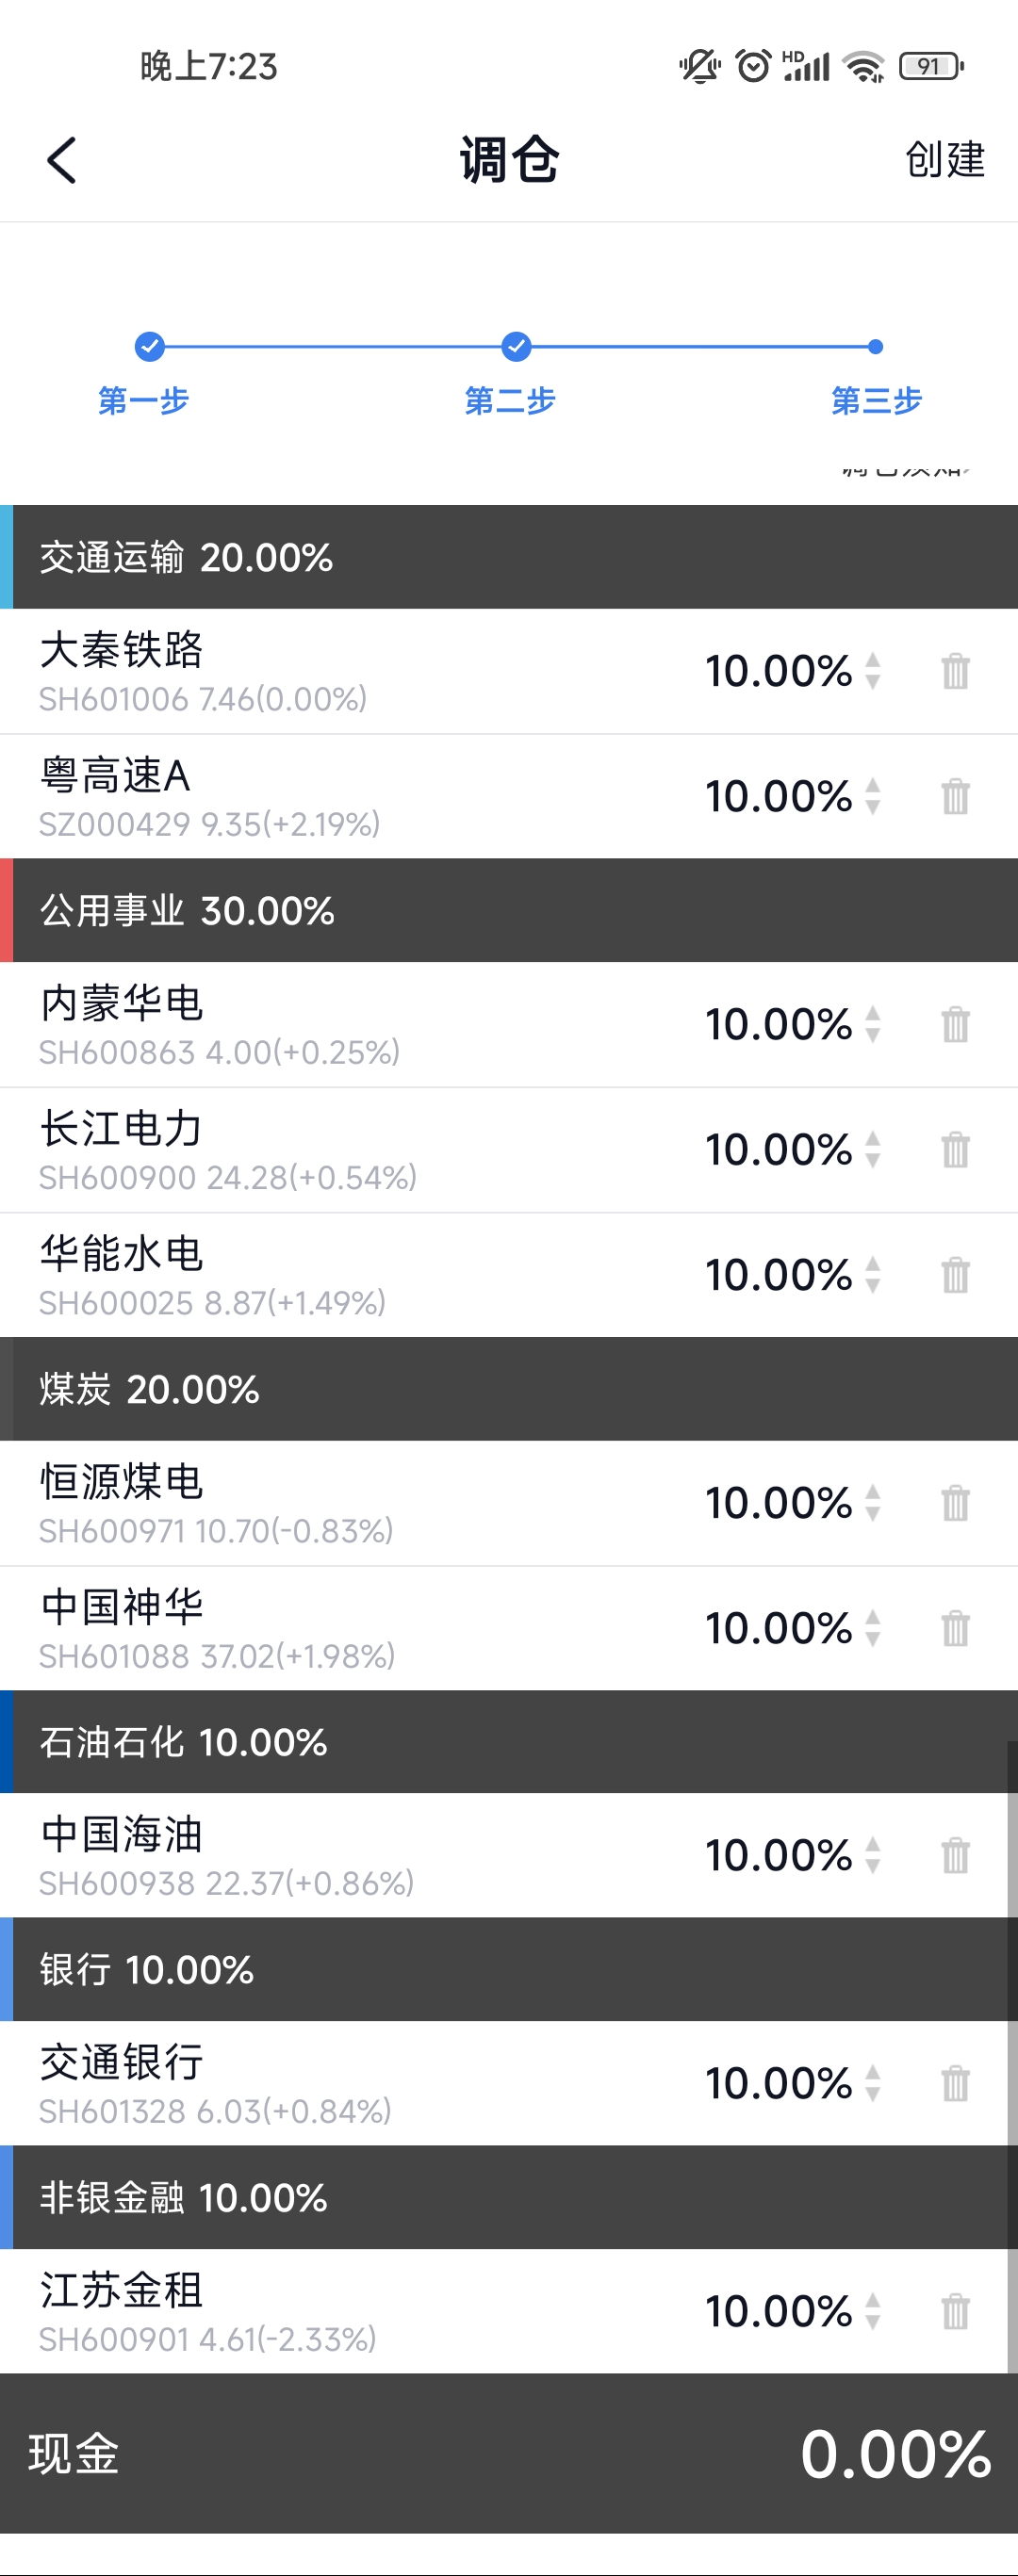Open percentage stepper for 华能水电
1018x2576 pixels.
coord(872,1275)
